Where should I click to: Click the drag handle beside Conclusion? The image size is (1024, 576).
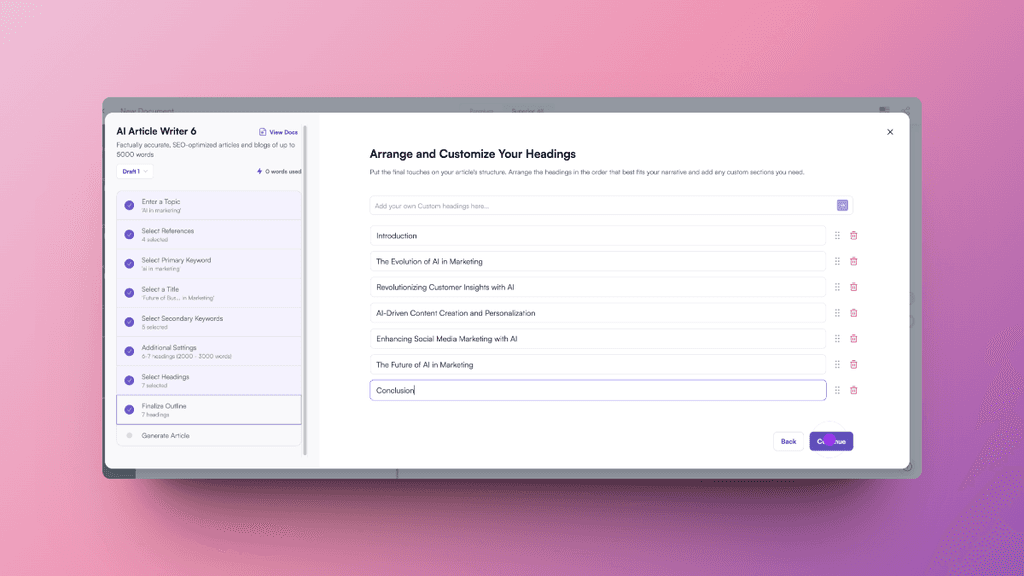click(837, 390)
